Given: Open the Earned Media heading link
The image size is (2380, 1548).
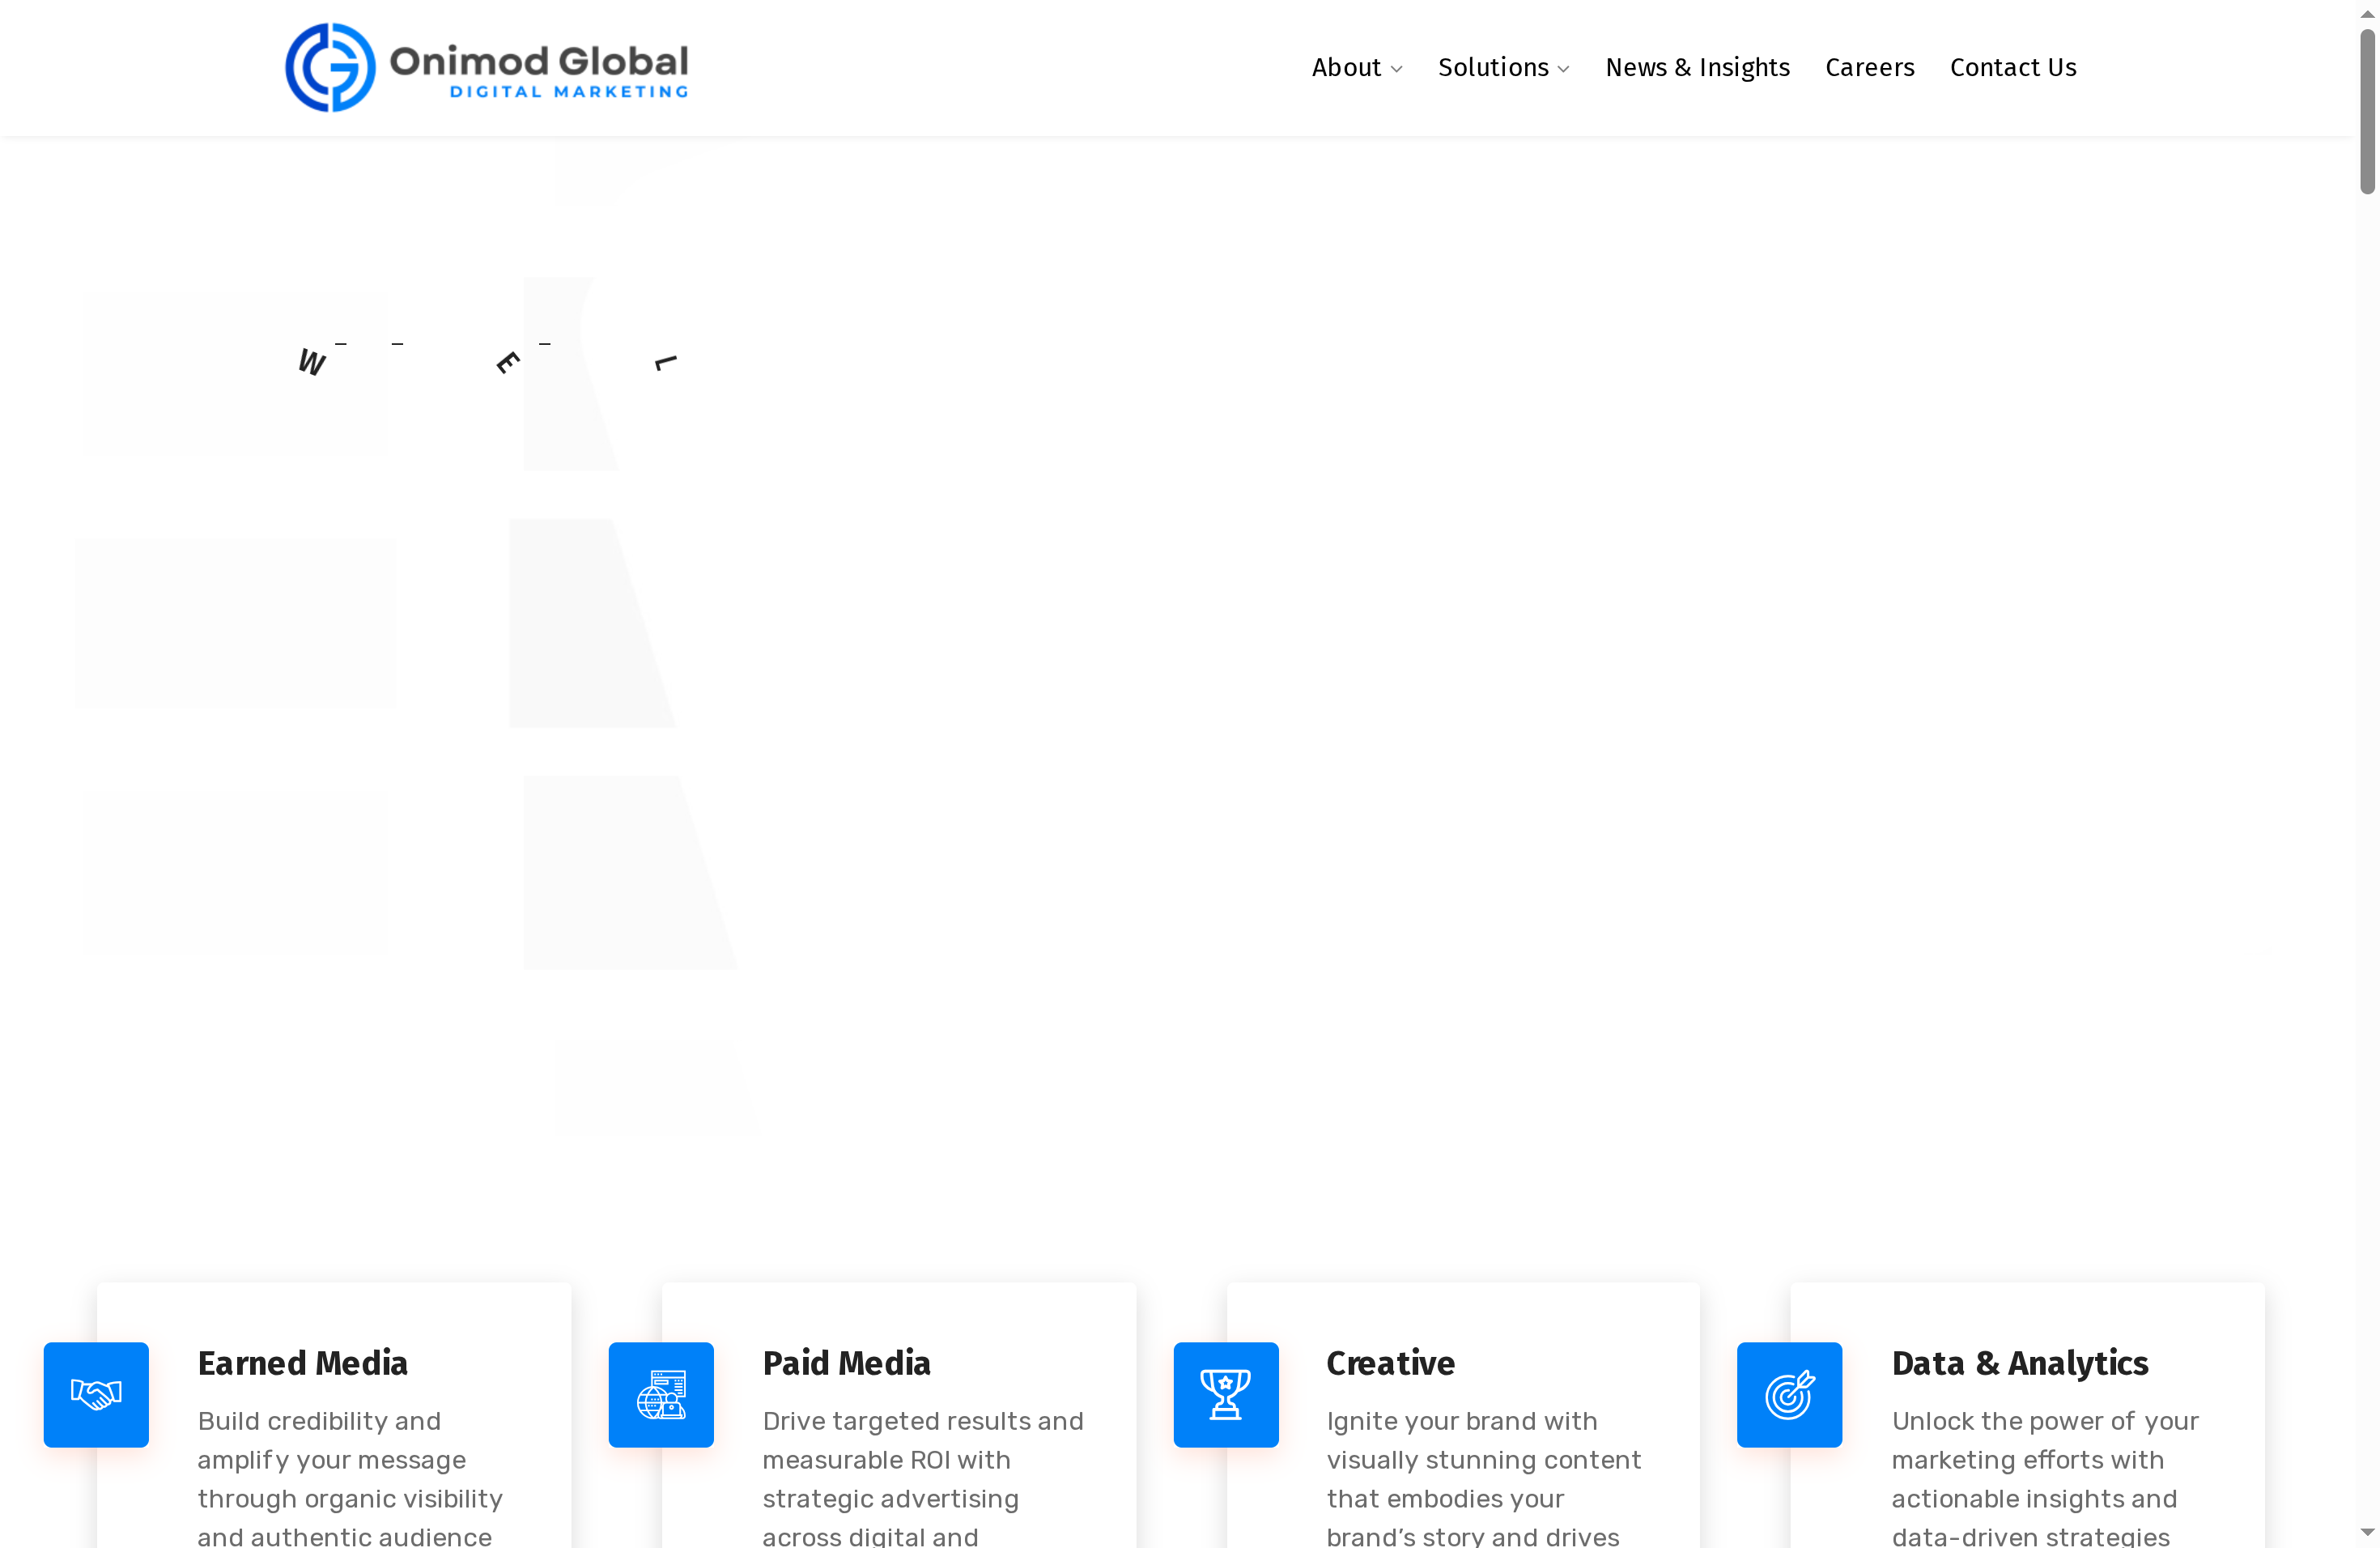Looking at the screenshot, I should pyautogui.click(x=302, y=1362).
